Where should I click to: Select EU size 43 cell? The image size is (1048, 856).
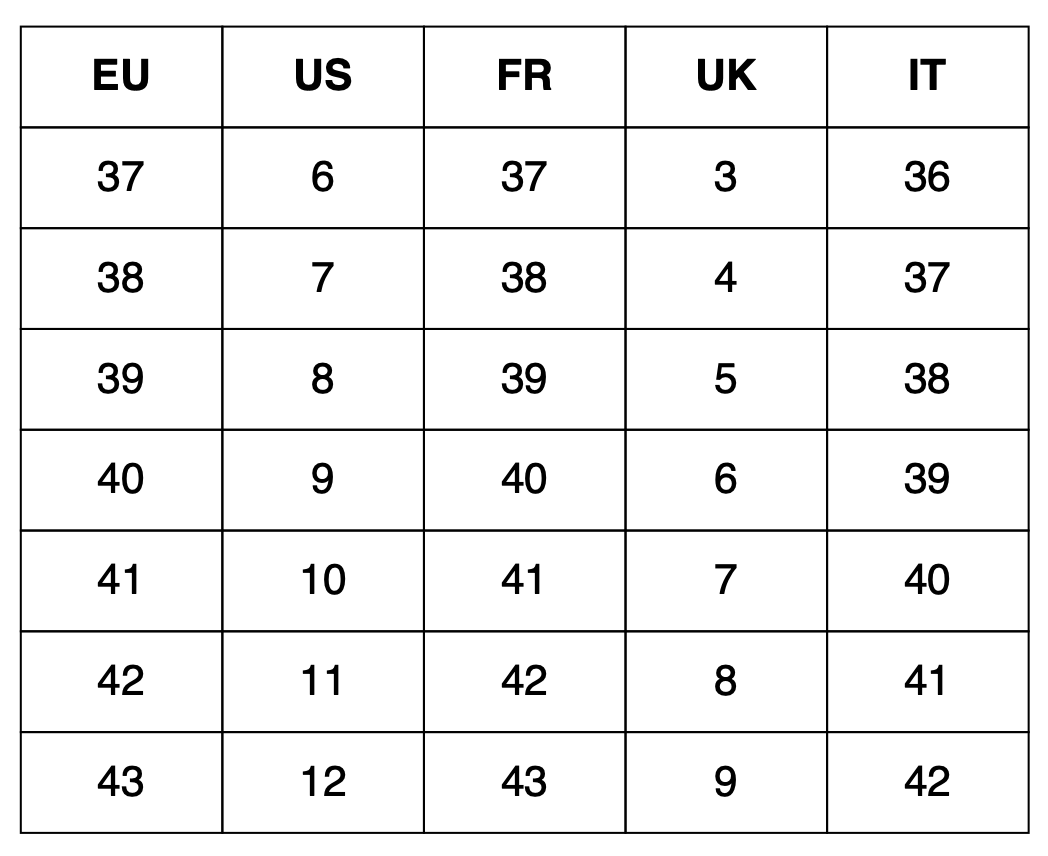point(121,782)
